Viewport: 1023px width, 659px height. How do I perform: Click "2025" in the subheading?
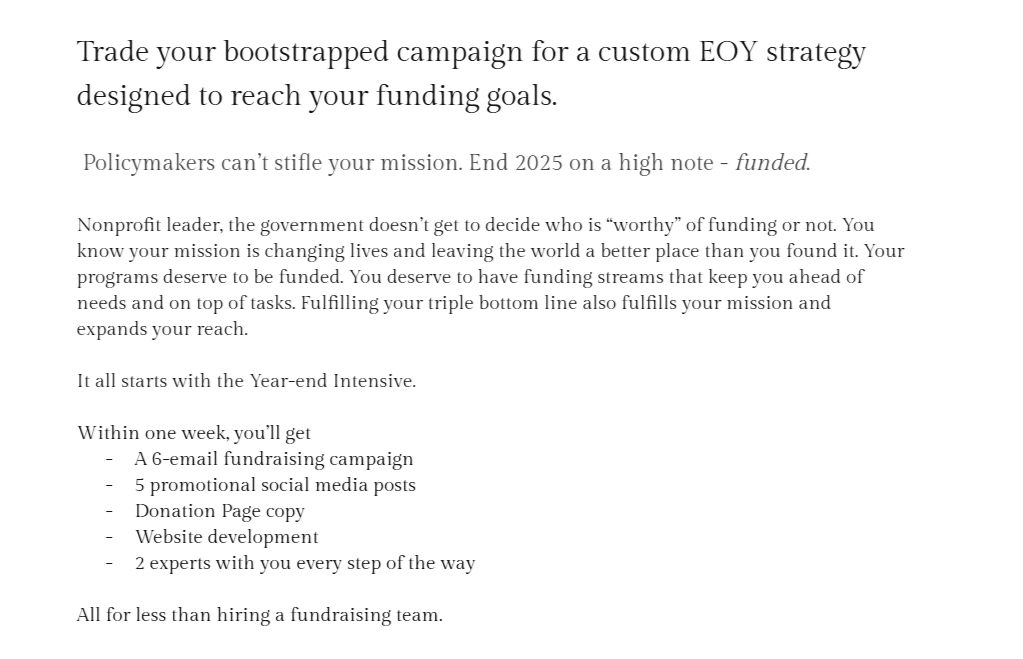(x=539, y=163)
